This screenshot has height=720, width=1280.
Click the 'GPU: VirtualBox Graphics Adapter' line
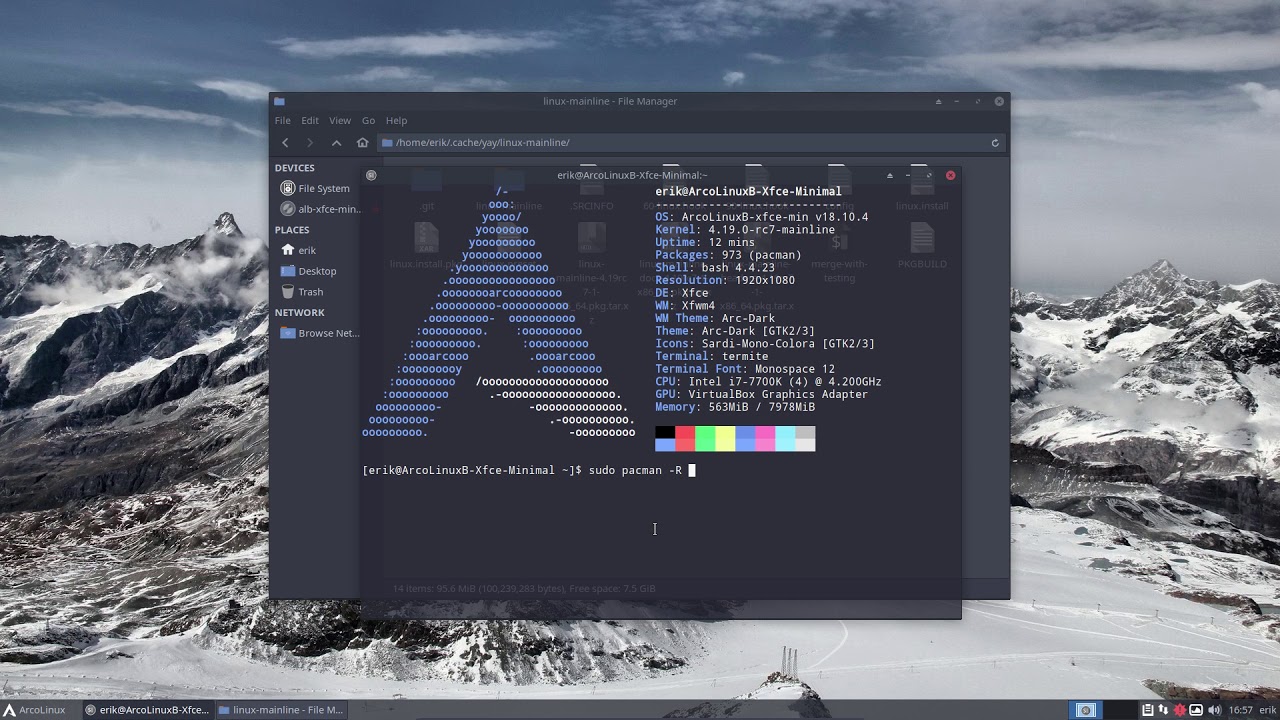tap(762, 394)
